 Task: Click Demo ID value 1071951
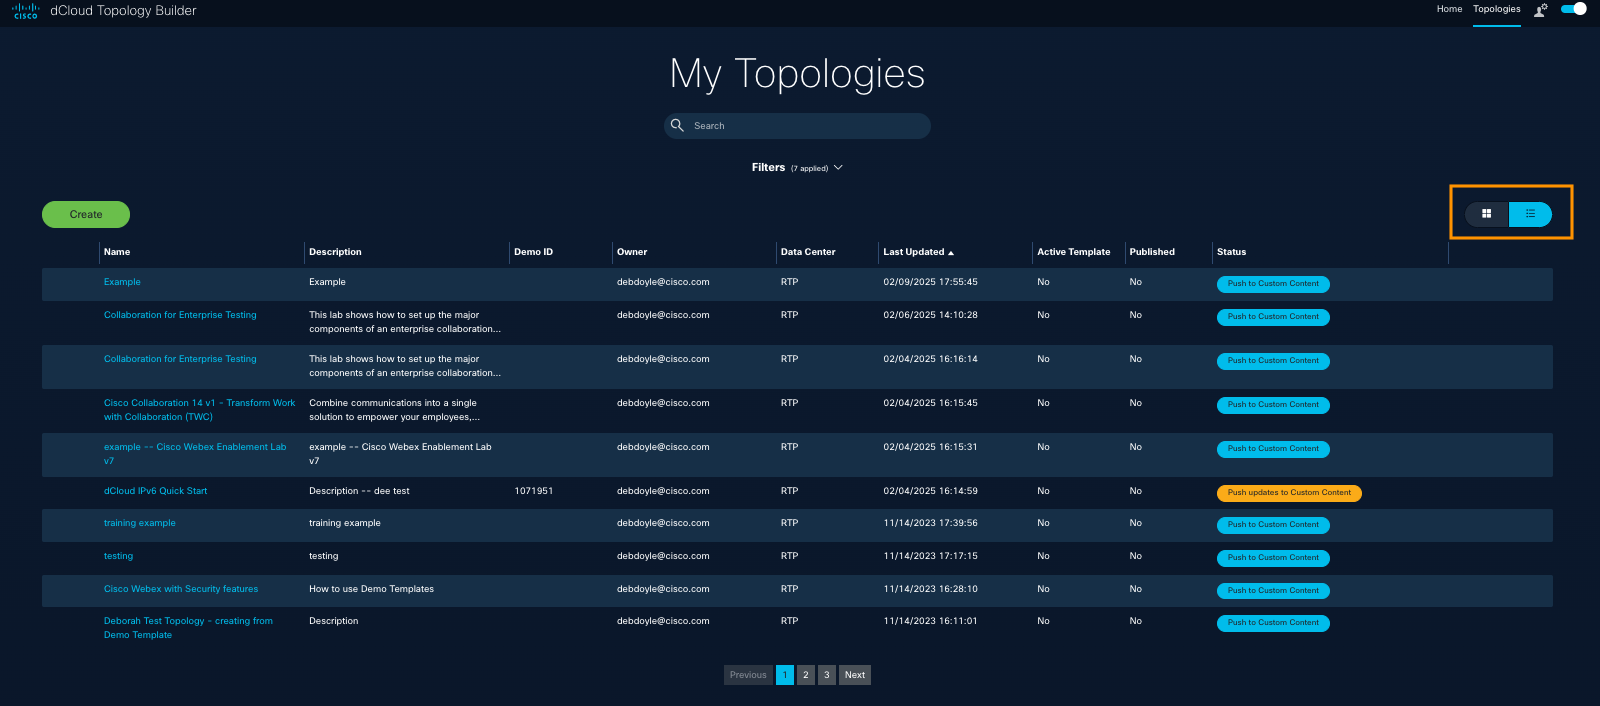(534, 491)
